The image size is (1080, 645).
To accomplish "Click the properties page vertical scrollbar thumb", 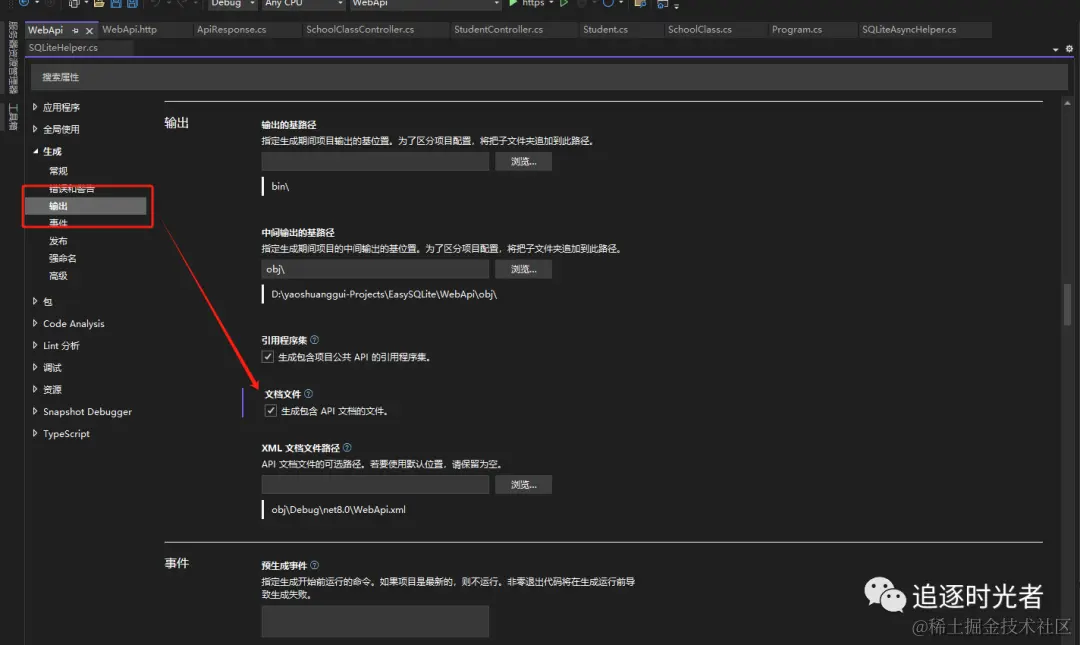I will click(1068, 303).
